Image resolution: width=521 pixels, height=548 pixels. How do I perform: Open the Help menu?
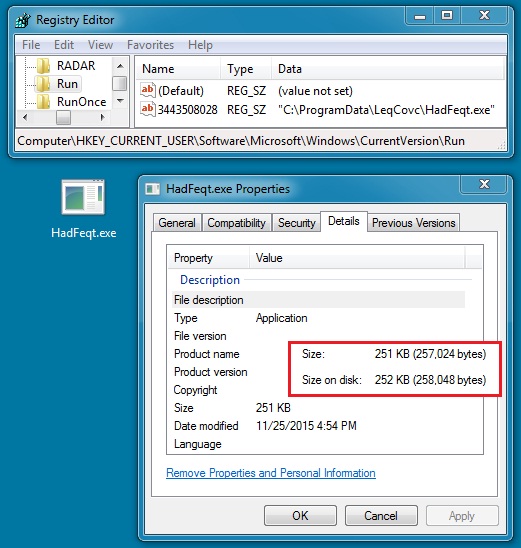tap(200, 45)
